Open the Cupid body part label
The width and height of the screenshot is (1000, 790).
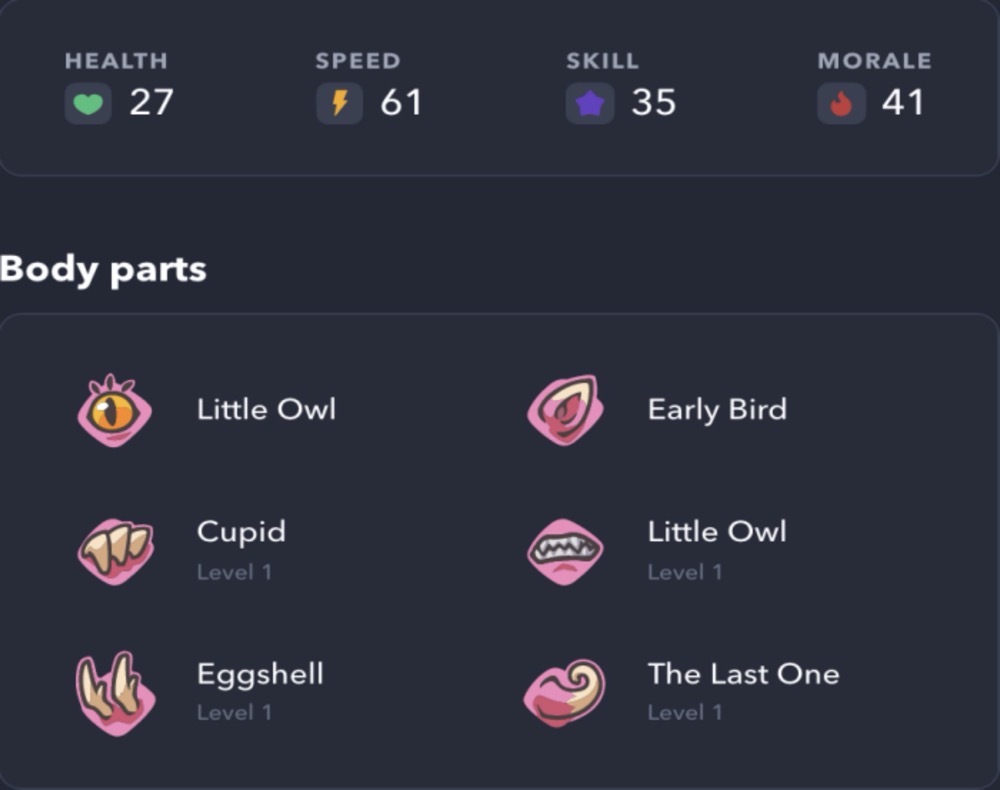[241, 532]
